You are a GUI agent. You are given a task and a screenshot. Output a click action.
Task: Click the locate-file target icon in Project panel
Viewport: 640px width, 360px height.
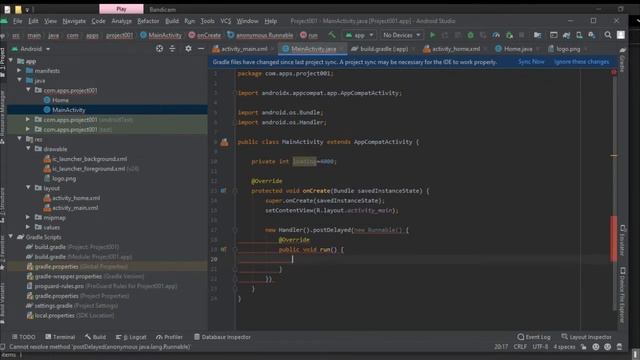160,49
